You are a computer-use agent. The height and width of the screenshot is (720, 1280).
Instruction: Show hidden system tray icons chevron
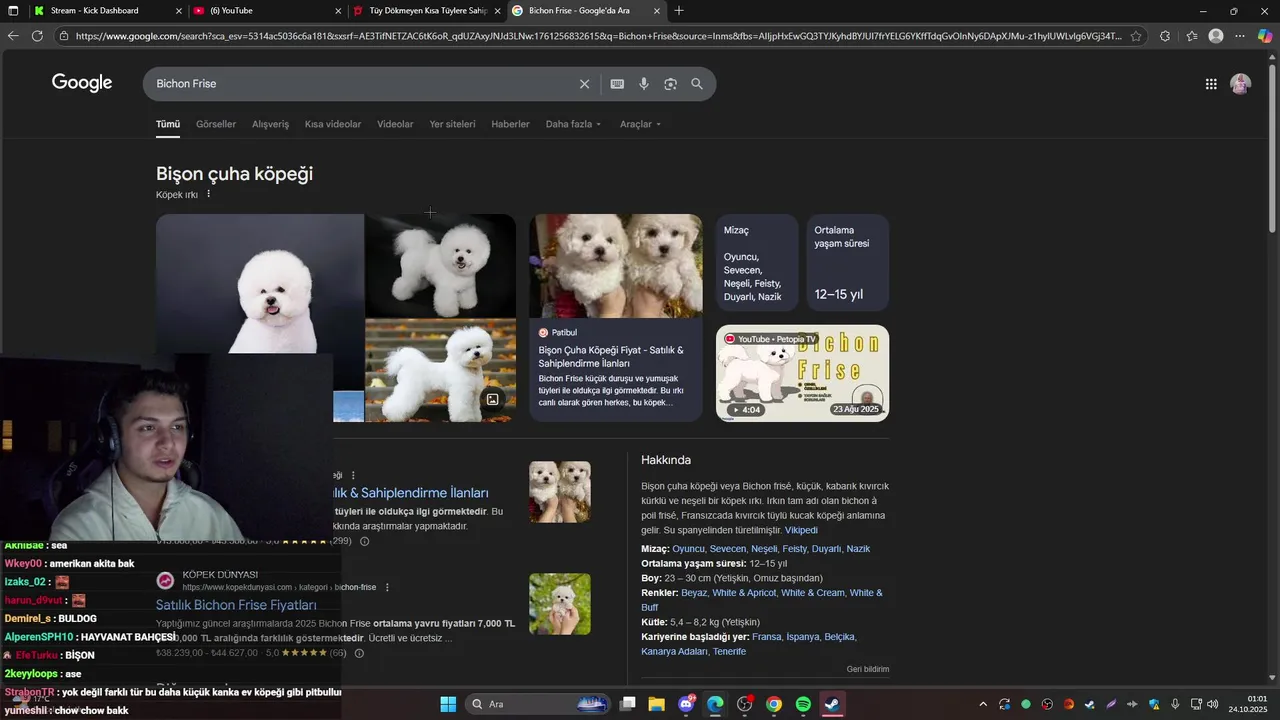[x=983, y=704]
